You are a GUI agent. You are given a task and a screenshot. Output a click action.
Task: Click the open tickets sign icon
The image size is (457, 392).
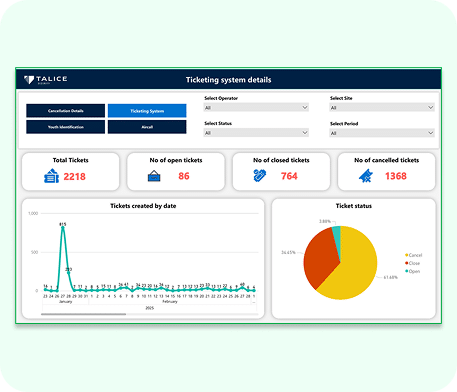pos(154,176)
